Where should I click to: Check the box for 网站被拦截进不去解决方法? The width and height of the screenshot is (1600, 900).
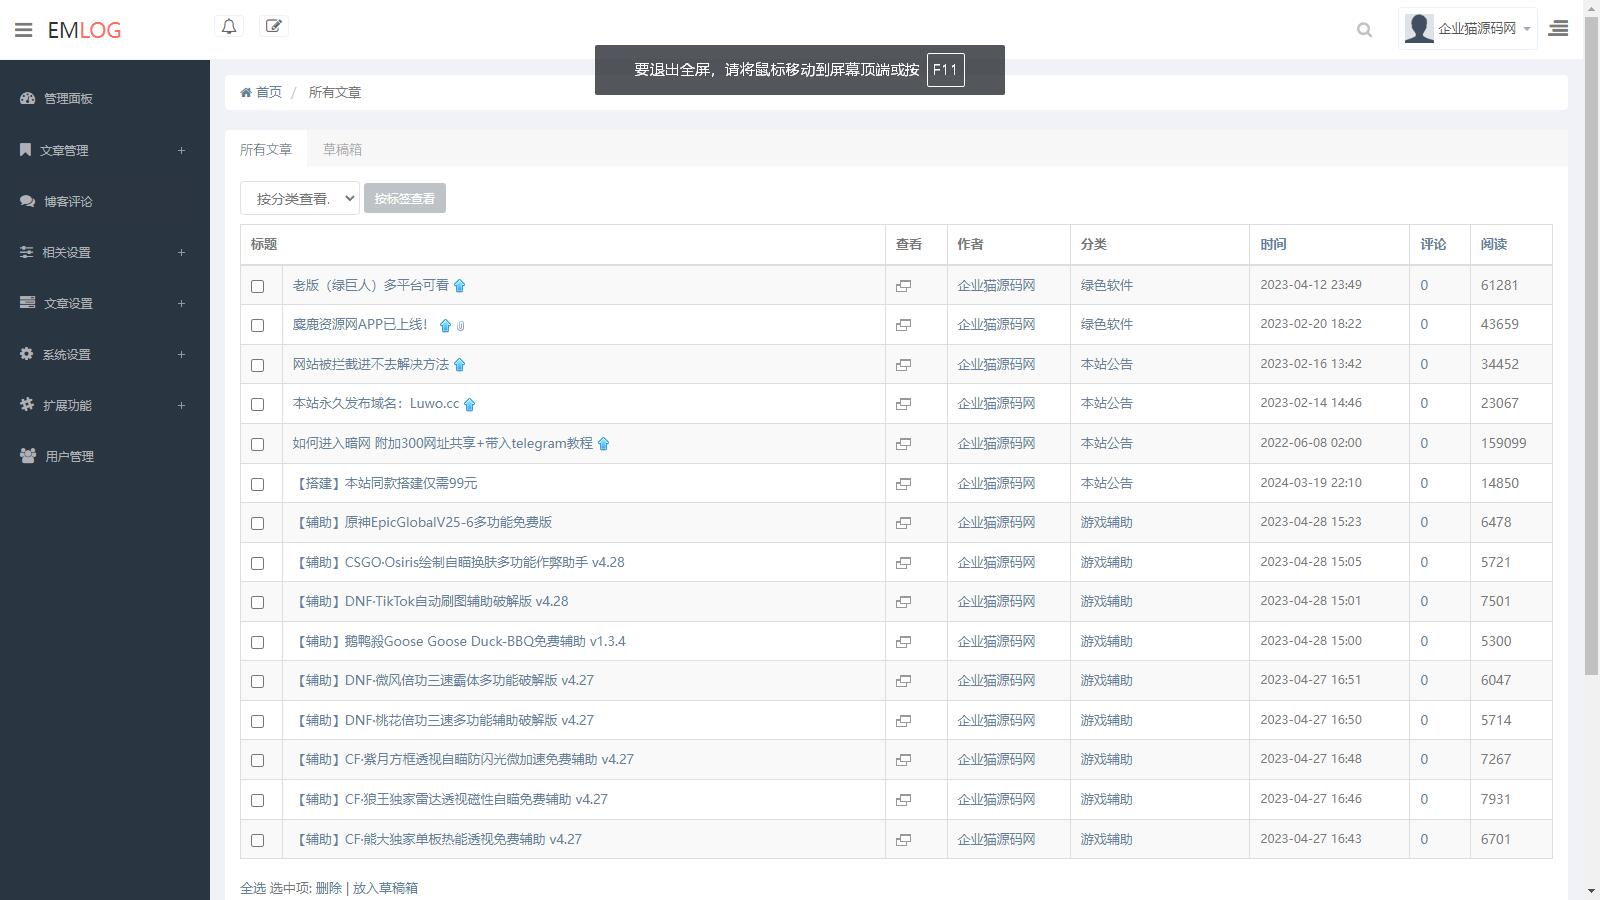tap(258, 365)
